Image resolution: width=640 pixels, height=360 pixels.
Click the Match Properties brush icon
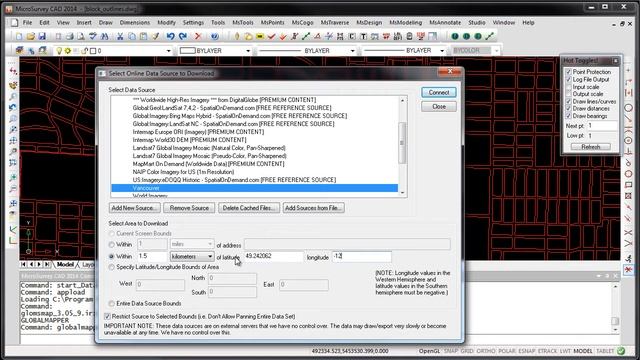(x=156, y=36)
